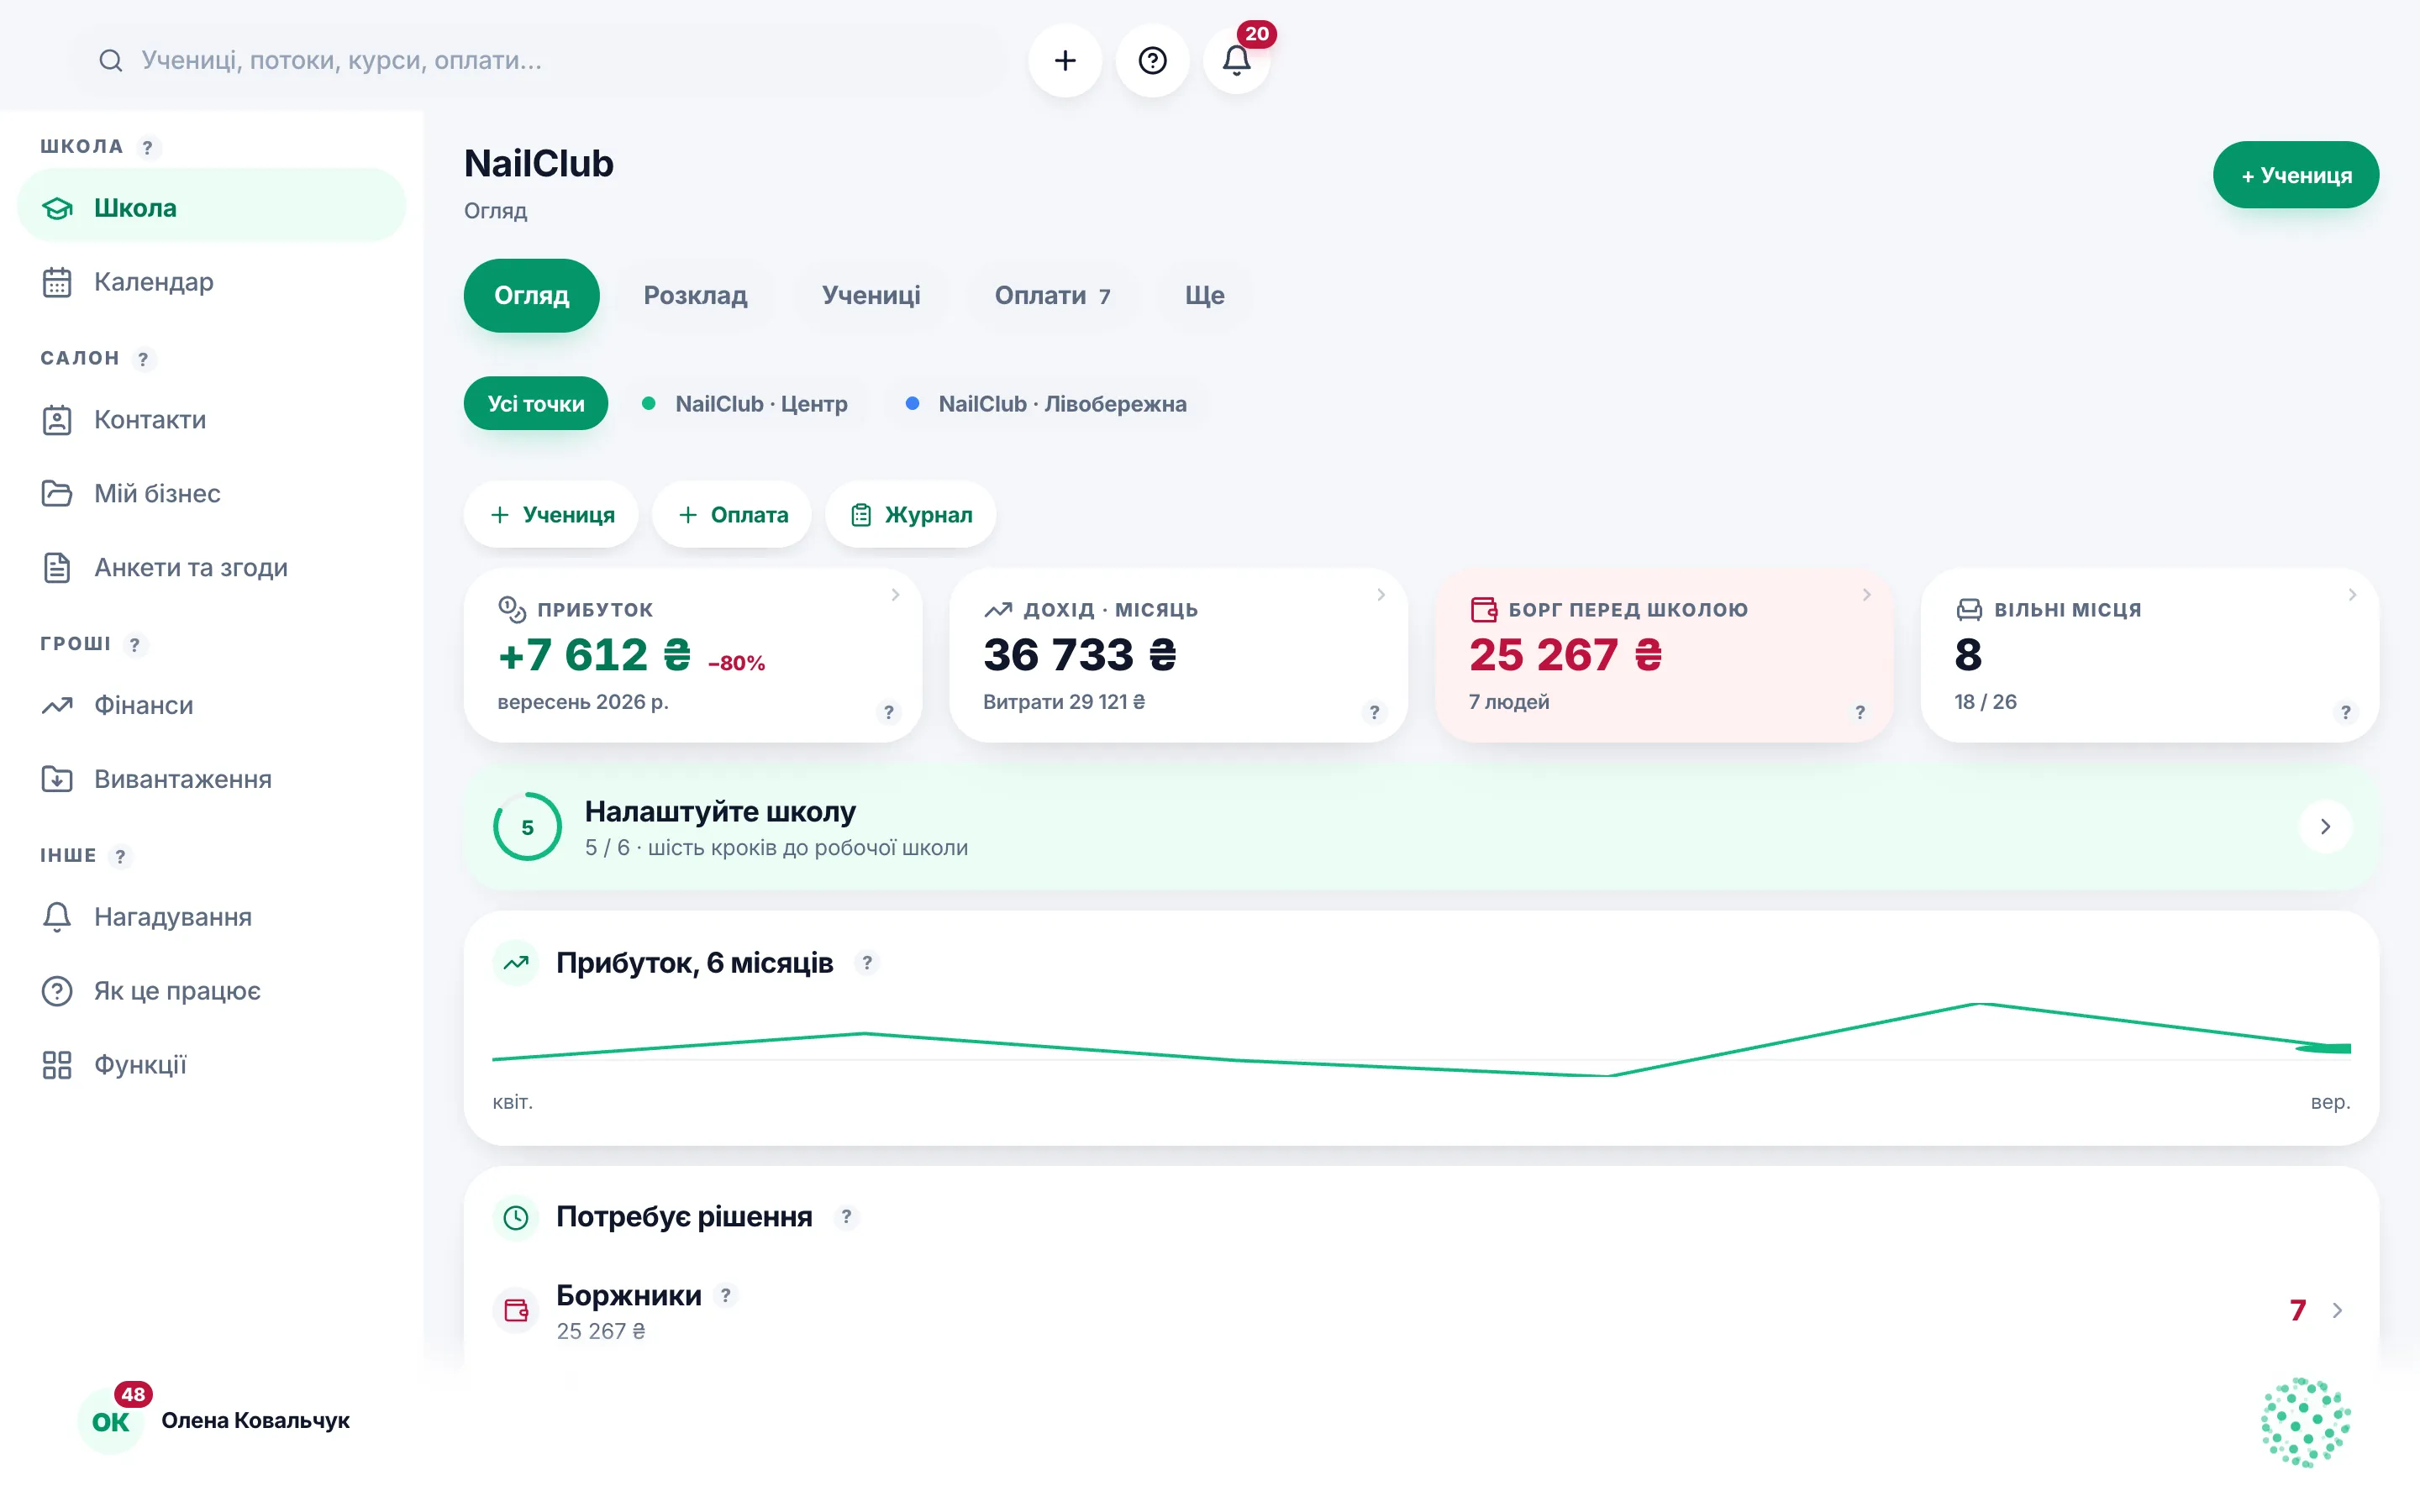Viewport: 2420px width, 1512px height.
Task: Open Календар in the sidebar
Action: pyautogui.click(x=211, y=282)
